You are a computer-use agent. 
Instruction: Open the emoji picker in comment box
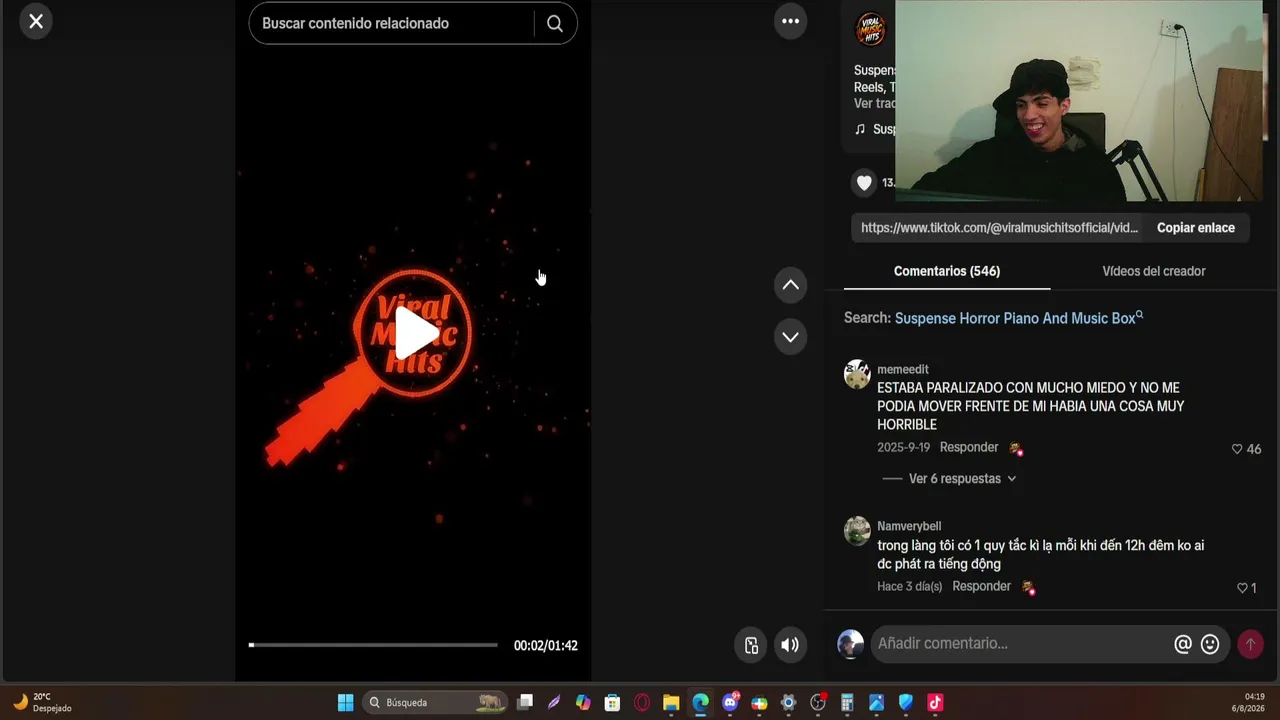pyautogui.click(x=1210, y=645)
